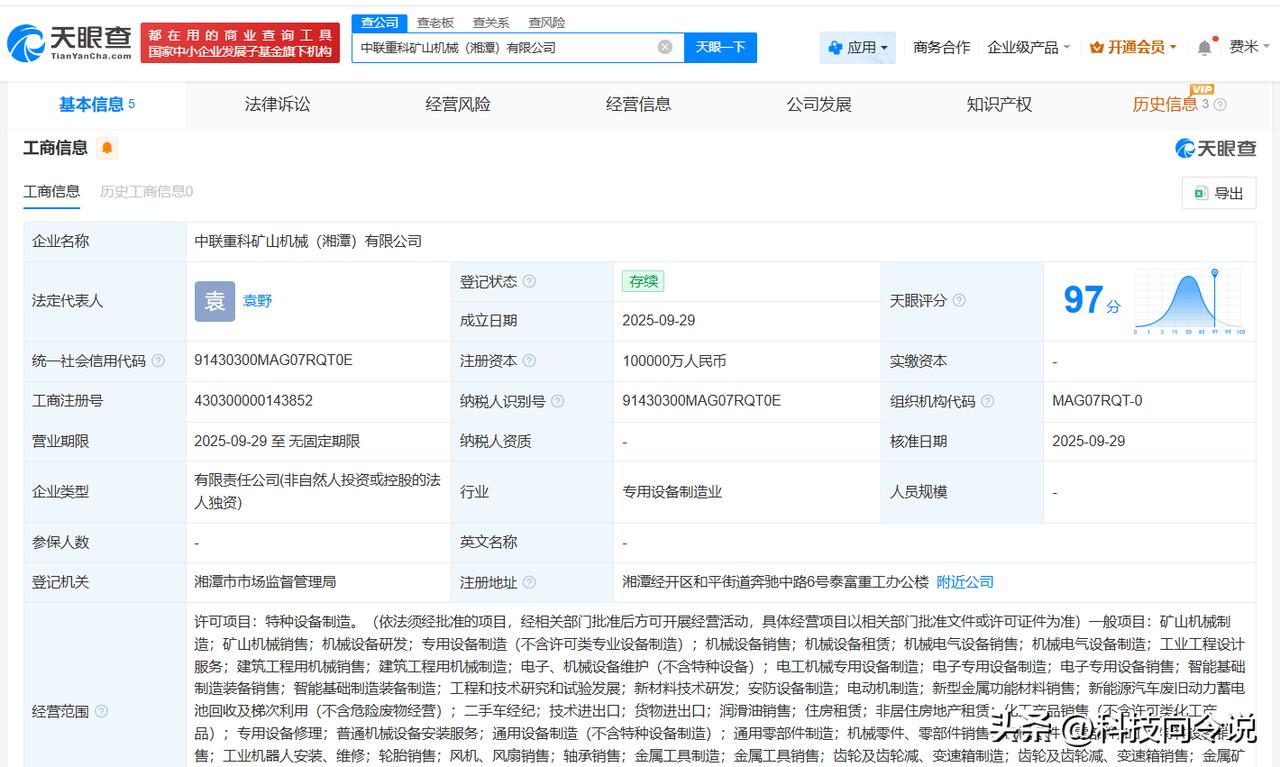The width and height of the screenshot is (1280, 767).
Task: Switch to the 查老板 search tab
Action: pyautogui.click(x=435, y=22)
